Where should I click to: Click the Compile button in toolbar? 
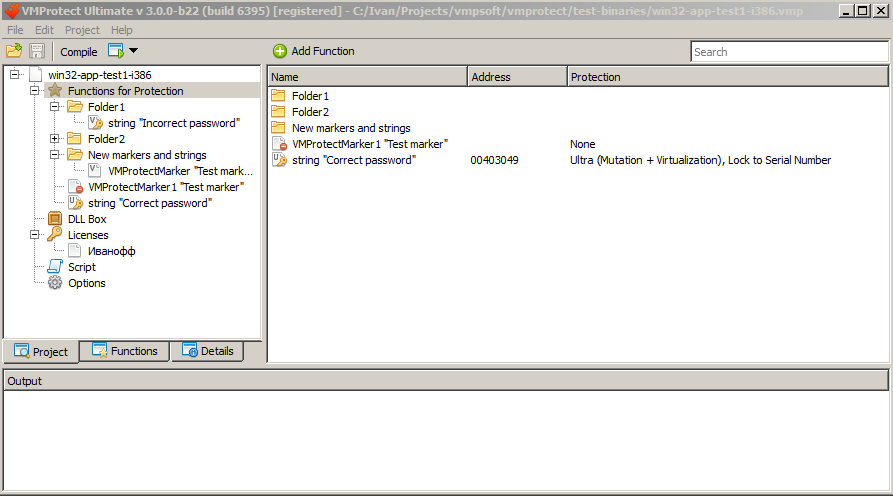79,52
